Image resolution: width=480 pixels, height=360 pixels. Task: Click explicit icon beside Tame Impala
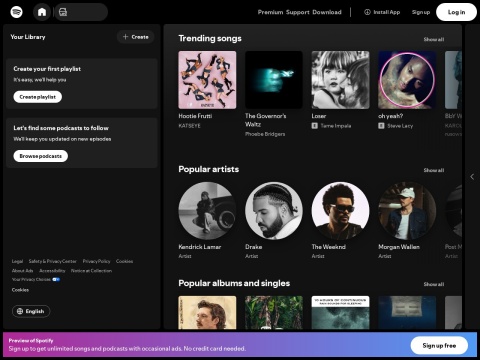(x=315, y=126)
